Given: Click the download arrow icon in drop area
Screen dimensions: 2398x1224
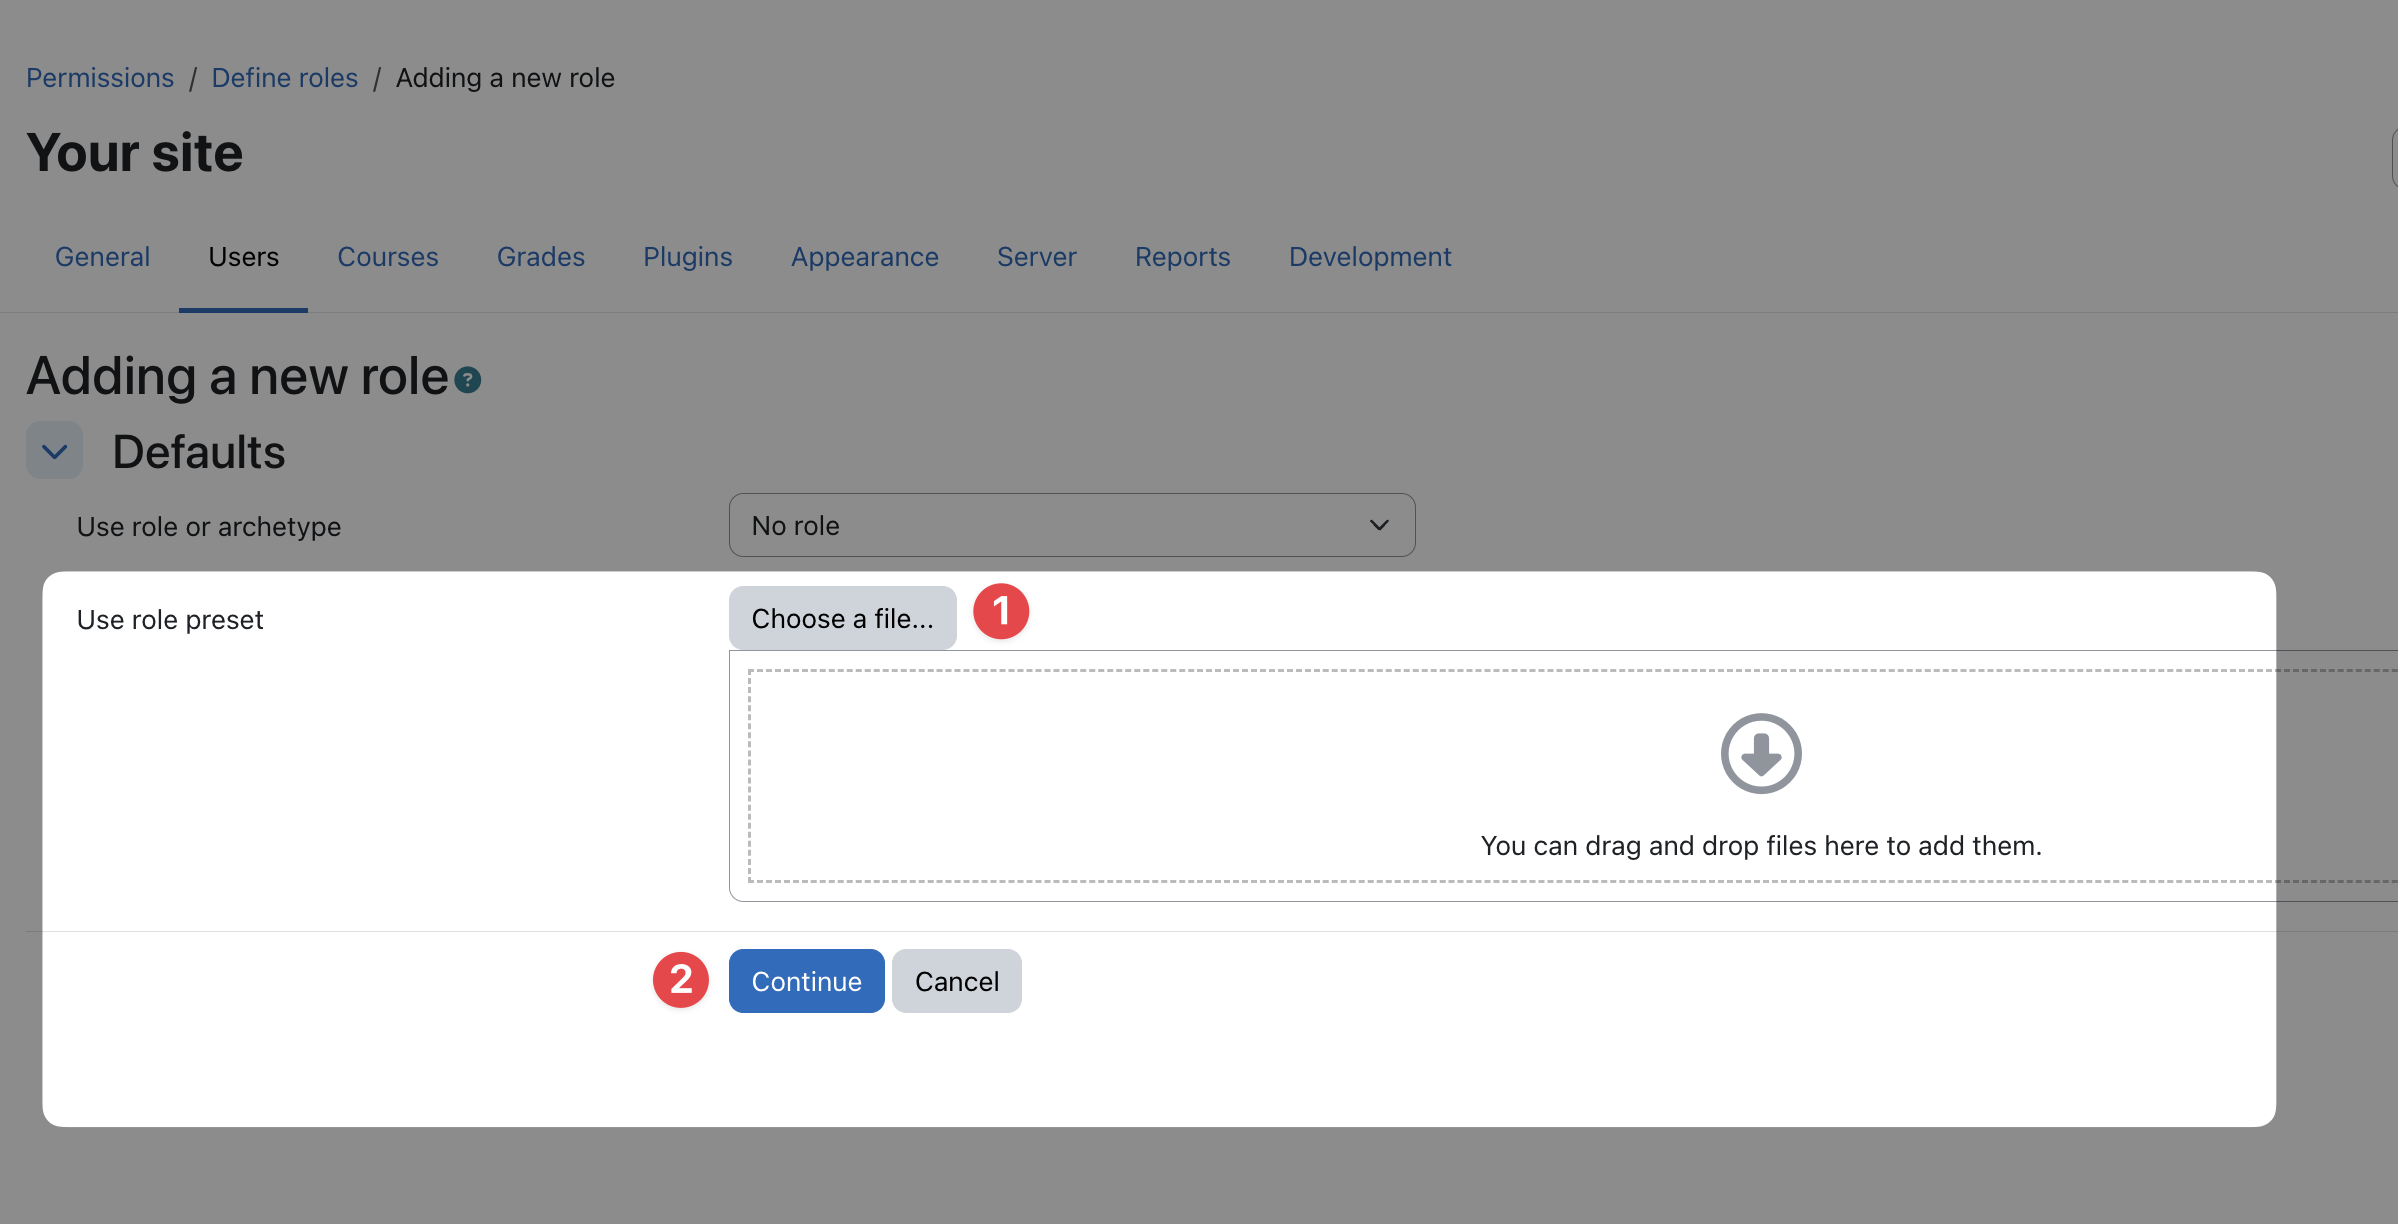Looking at the screenshot, I should click(1760, 753).
